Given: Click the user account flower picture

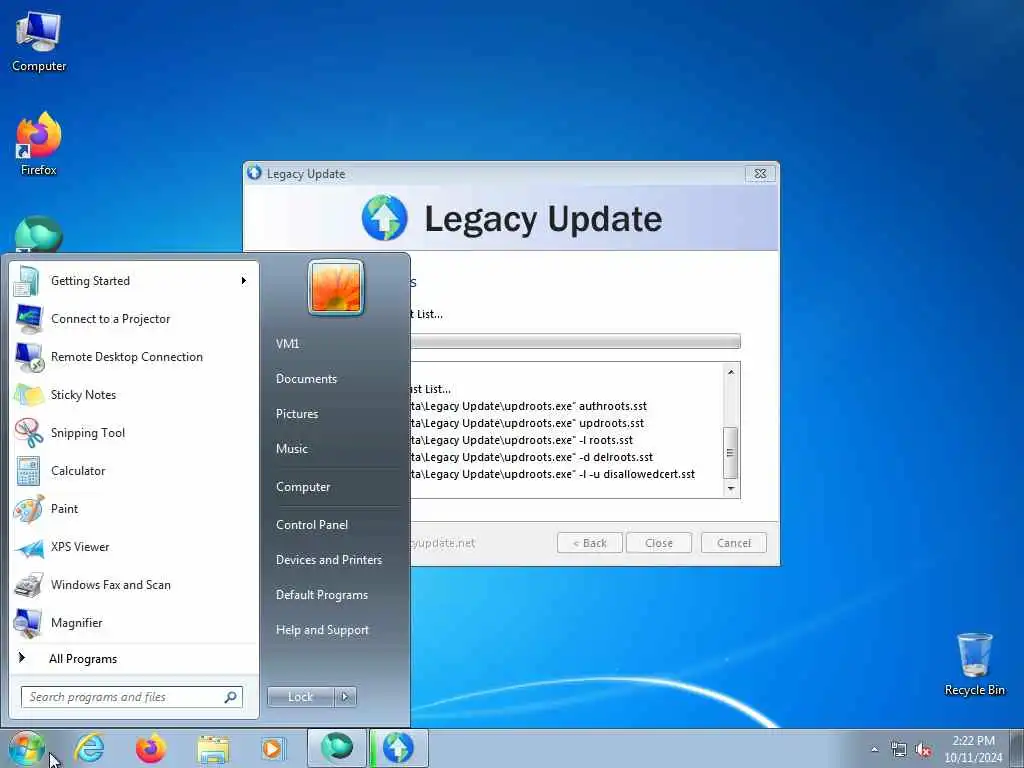Looking at the screenshot, I should [336, 287].
